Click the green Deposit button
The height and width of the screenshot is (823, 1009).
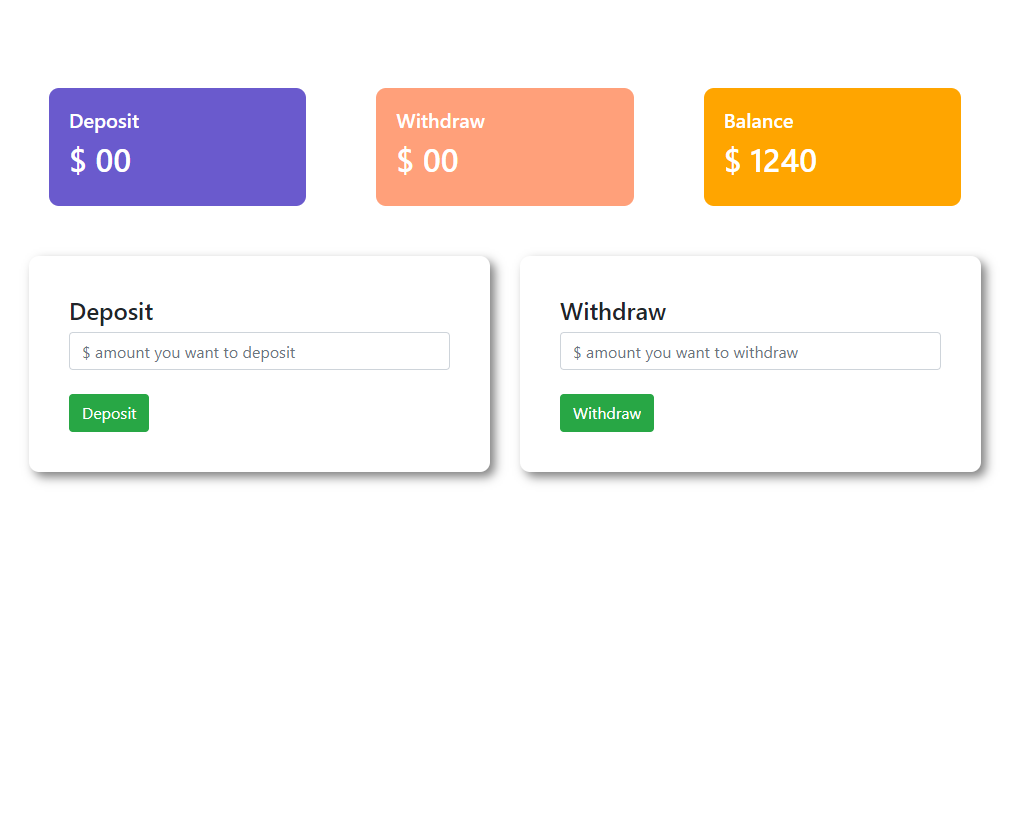click(109, 413)
